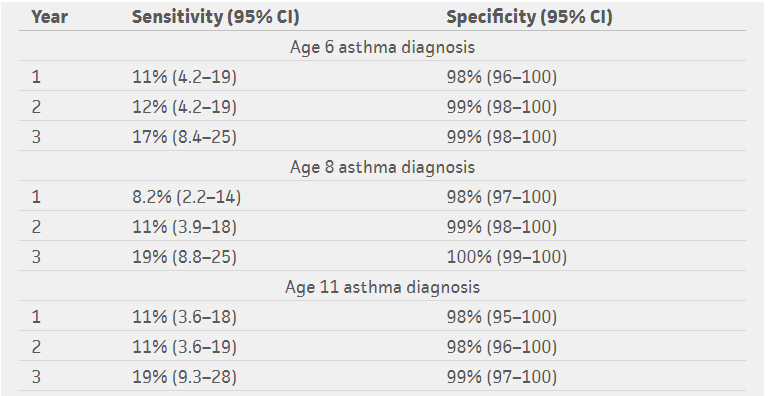Screen dimensions: 770x396
Task: Click specificity 98% (97–100) cell
Action: click(502, 197)
